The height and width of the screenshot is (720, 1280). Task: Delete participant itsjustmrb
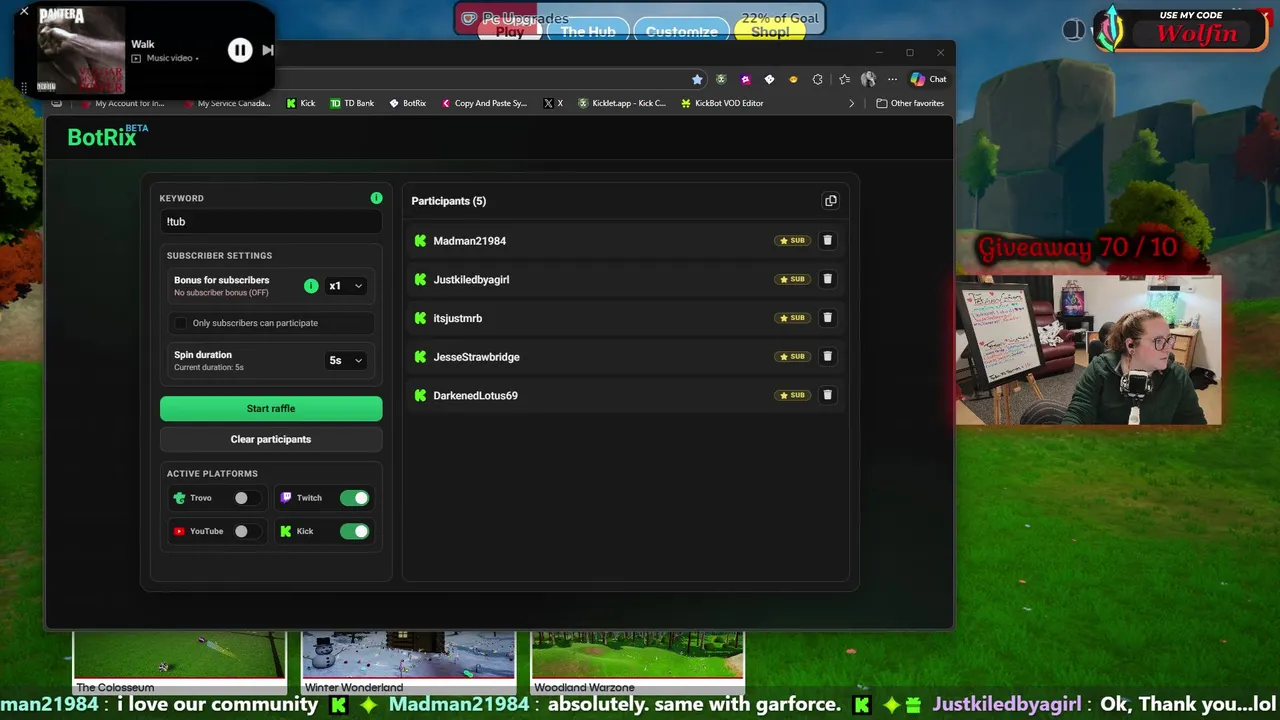(827, 318)
